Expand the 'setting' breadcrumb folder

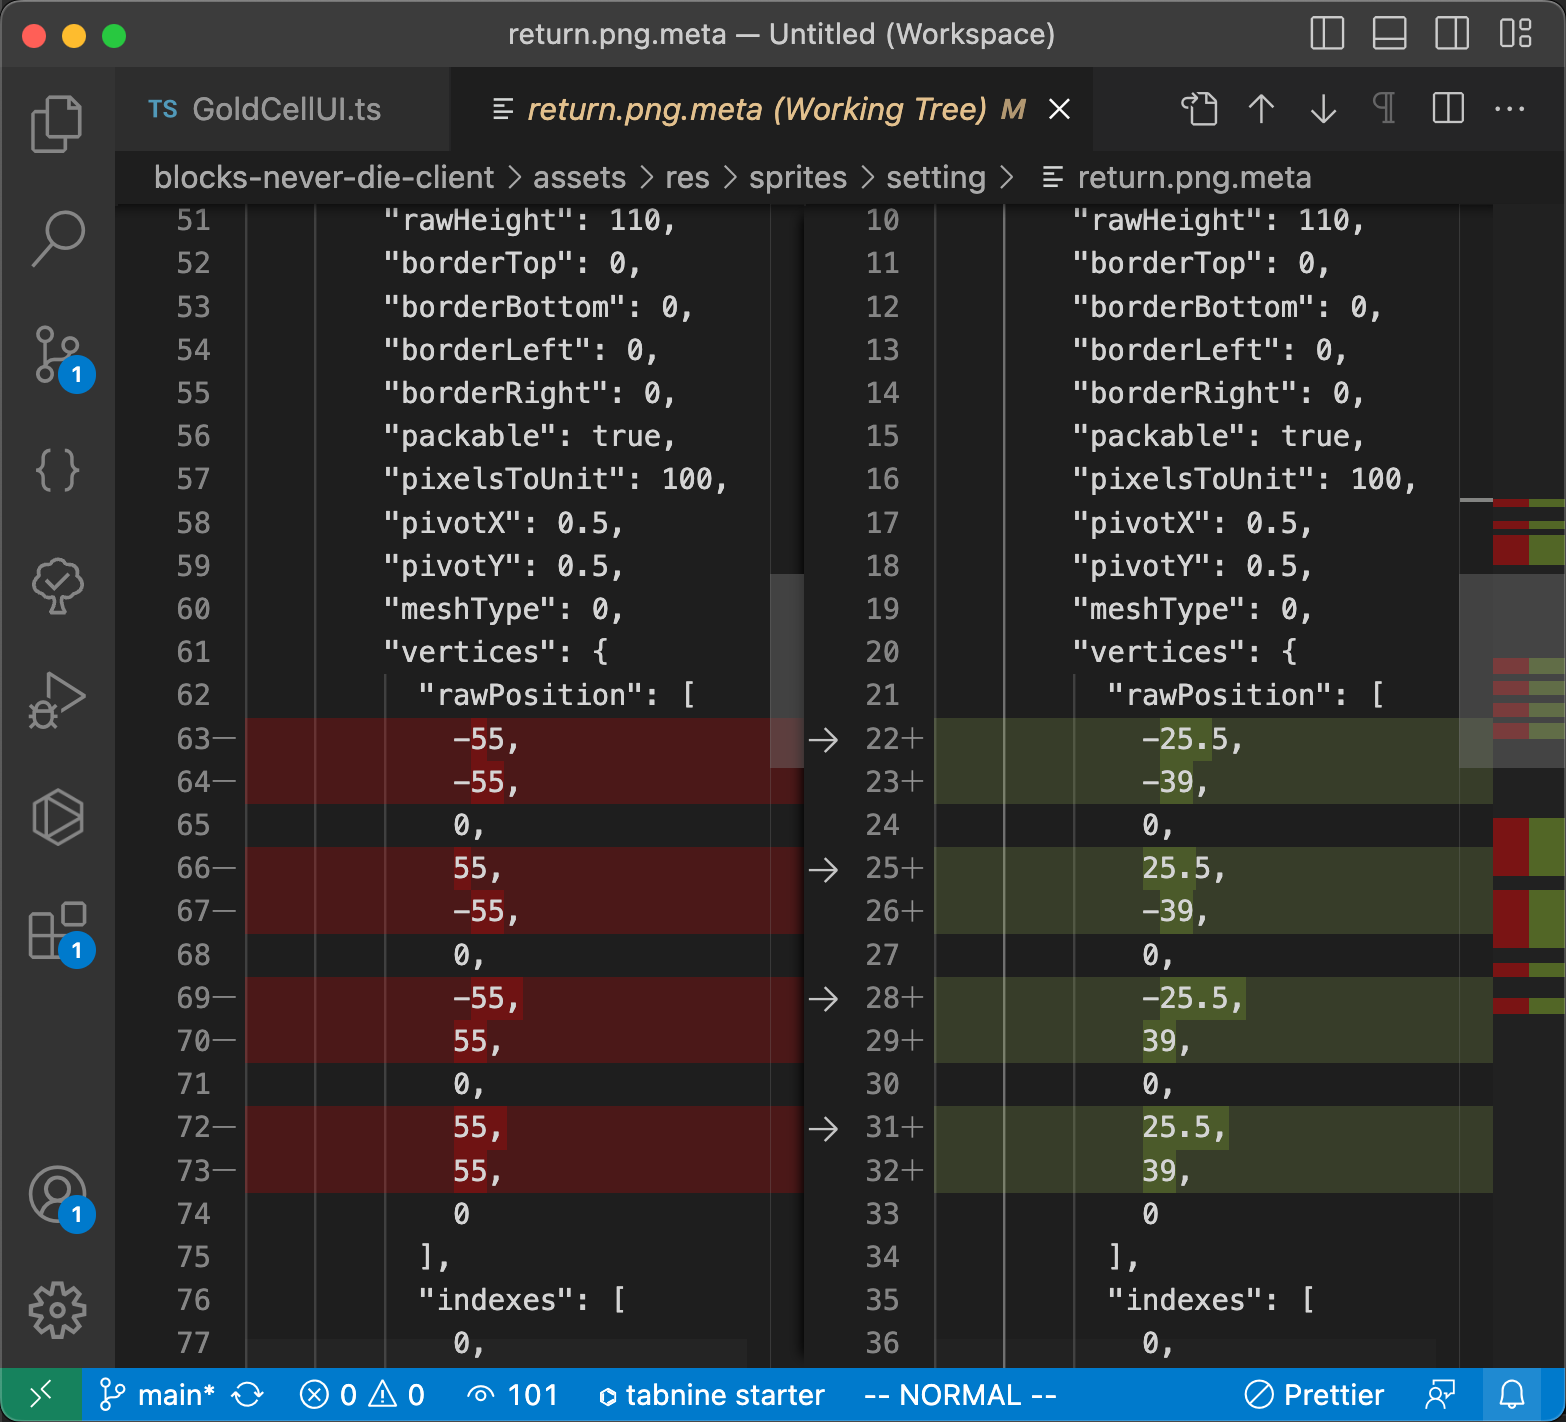(x=936, y=178)
